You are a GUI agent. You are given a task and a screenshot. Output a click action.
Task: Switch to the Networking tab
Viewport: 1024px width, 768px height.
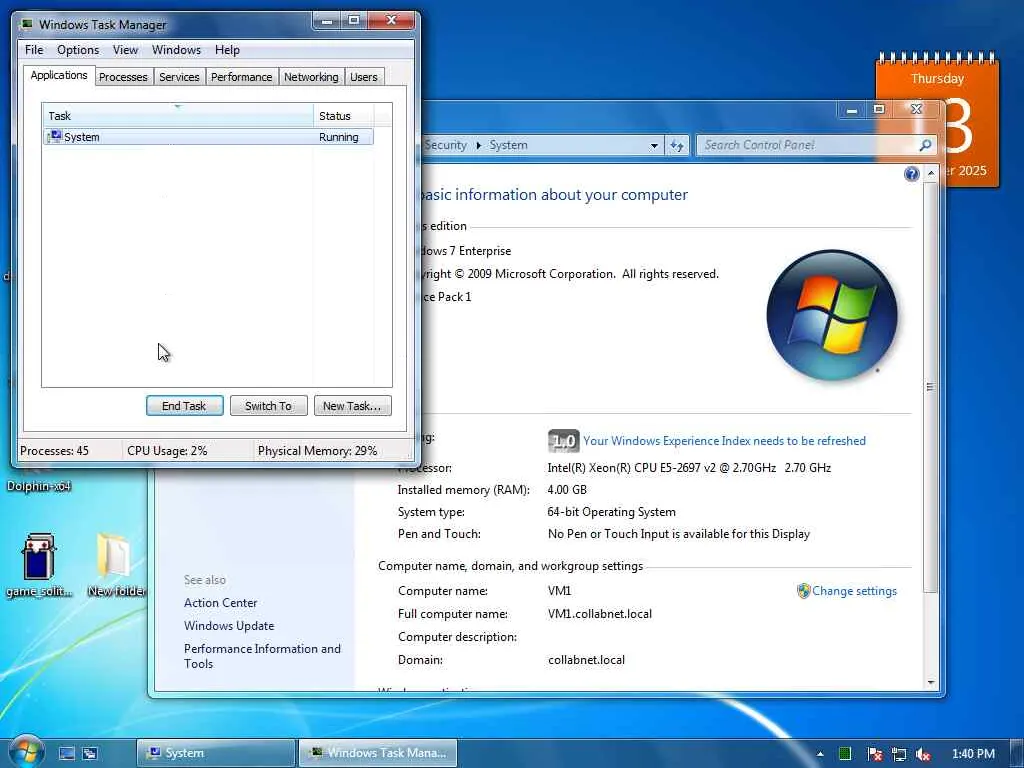[311, 77]
